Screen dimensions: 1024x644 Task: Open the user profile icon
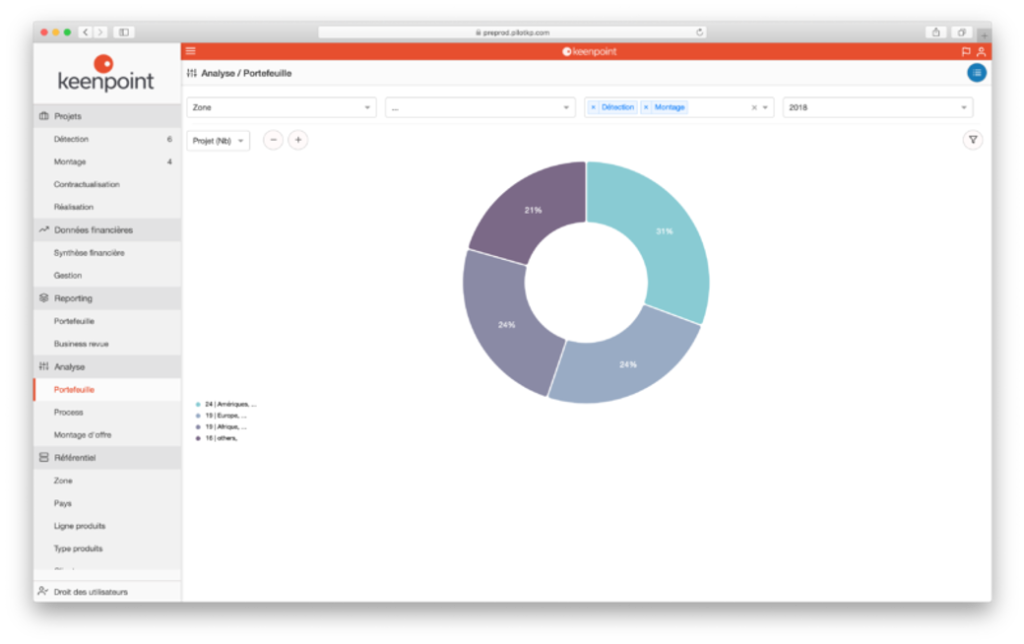coord(981,51)
